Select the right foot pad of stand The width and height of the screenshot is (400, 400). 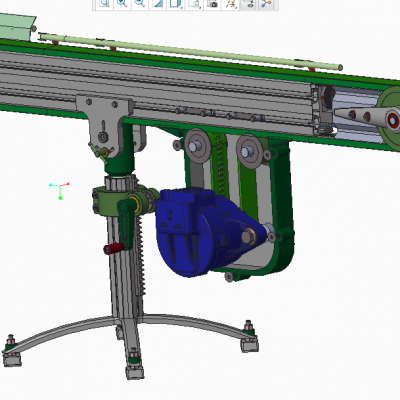click(x=250, y=344)
